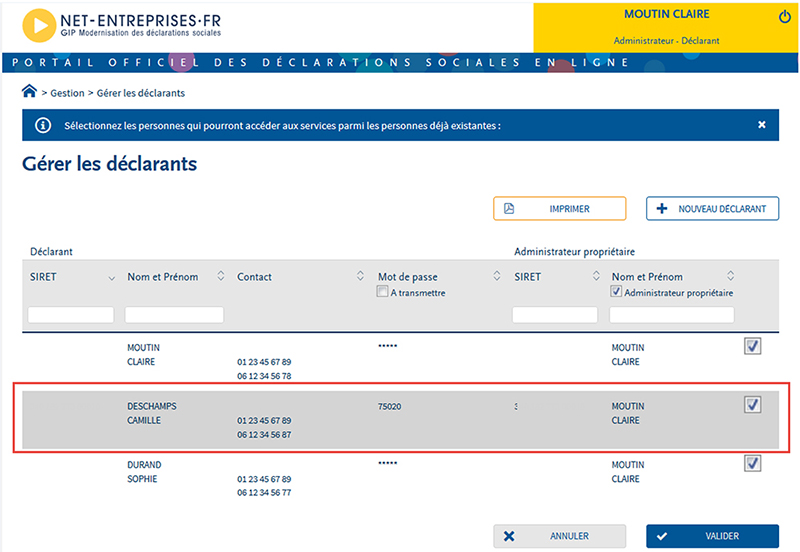Toggle the A transmettre checkbox

382,291
